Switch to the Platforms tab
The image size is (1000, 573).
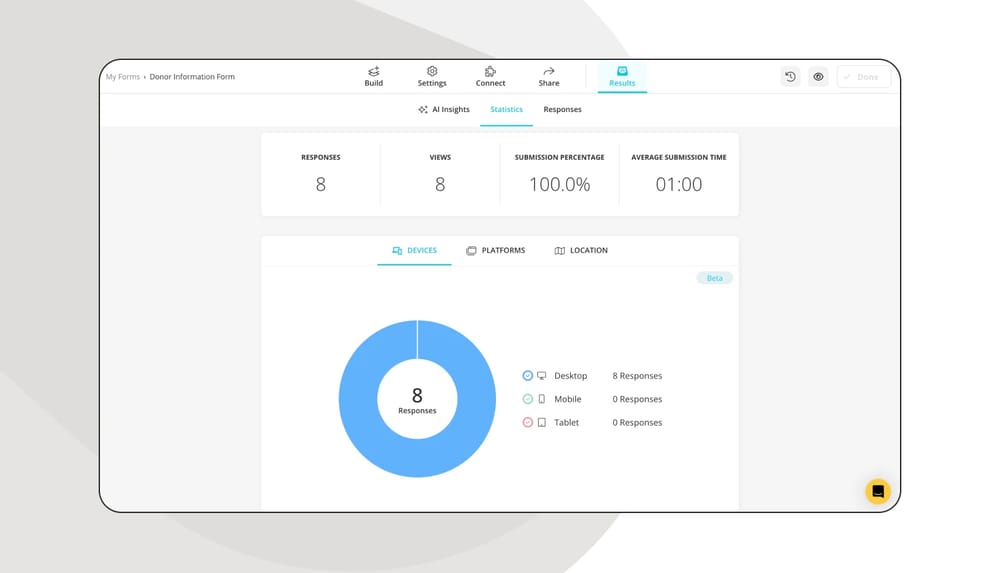pyautogui.click(x=496, y=251)
